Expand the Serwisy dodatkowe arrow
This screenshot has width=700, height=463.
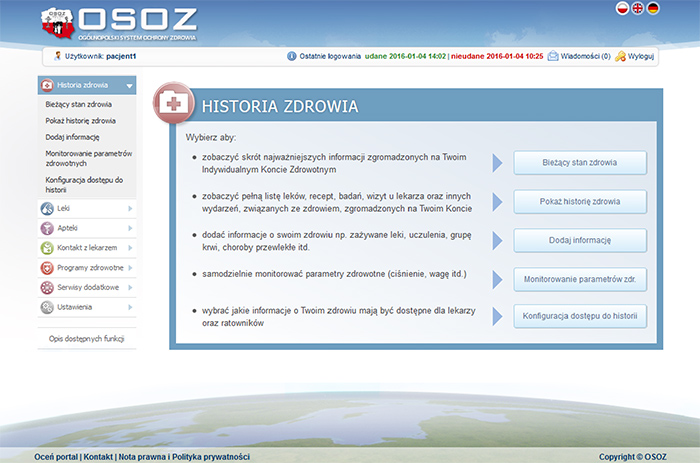[129, 288]
